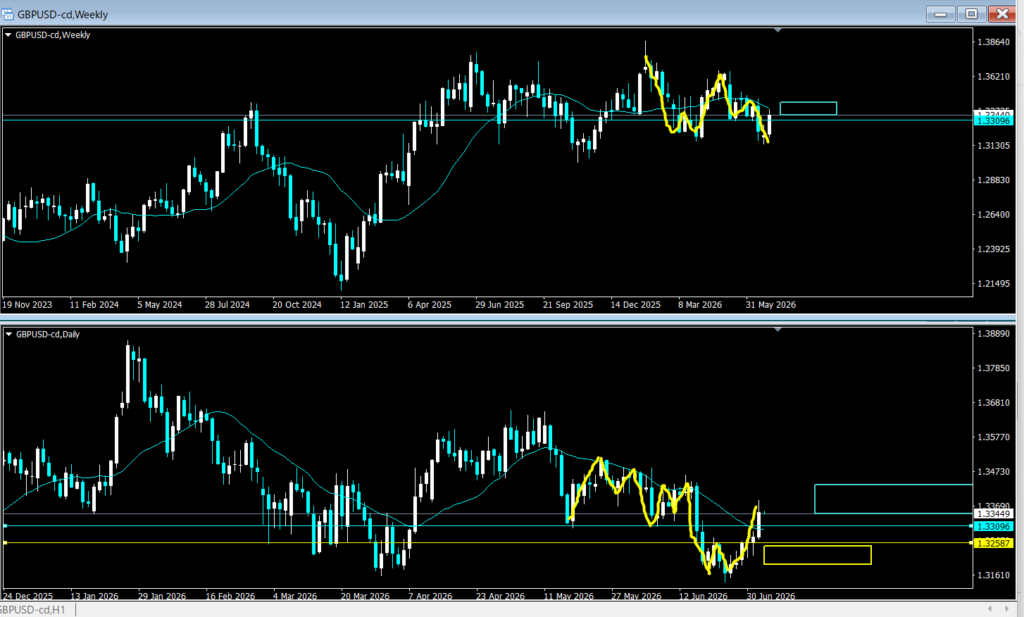Click the 1.23925 price on Weekly scale

pos(993,249)
